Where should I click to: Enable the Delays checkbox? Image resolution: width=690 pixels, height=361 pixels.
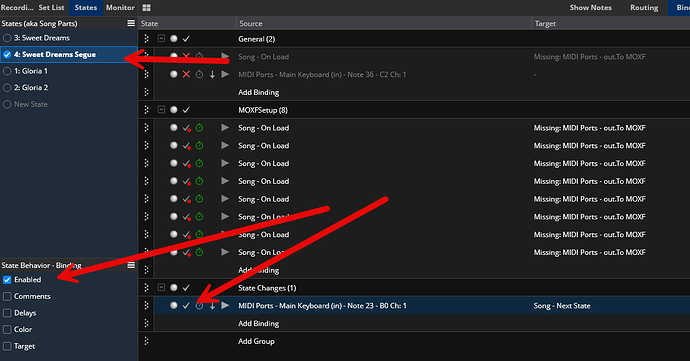(x=7, y=313)
